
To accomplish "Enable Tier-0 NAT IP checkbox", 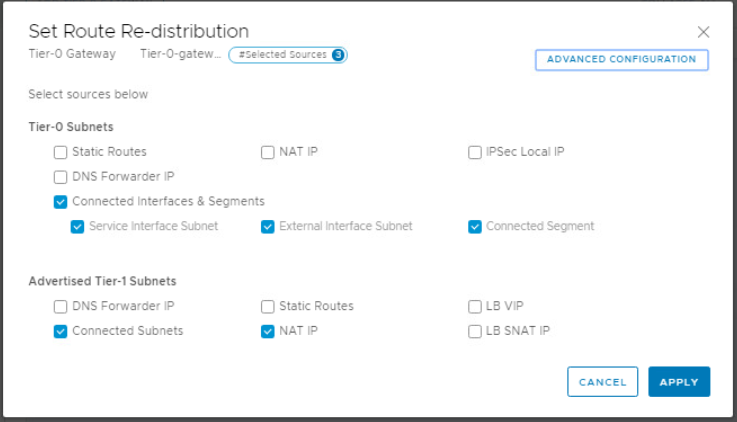I will pos(267,152).
